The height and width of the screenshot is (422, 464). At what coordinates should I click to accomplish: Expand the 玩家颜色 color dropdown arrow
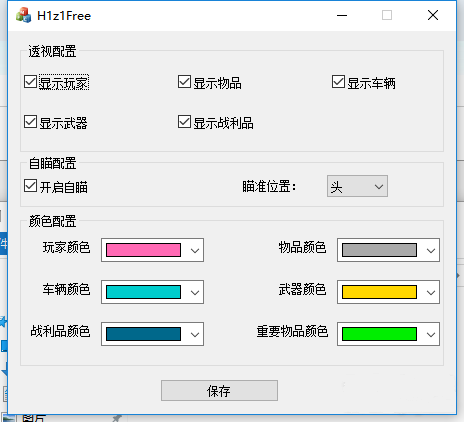[195, 250]
